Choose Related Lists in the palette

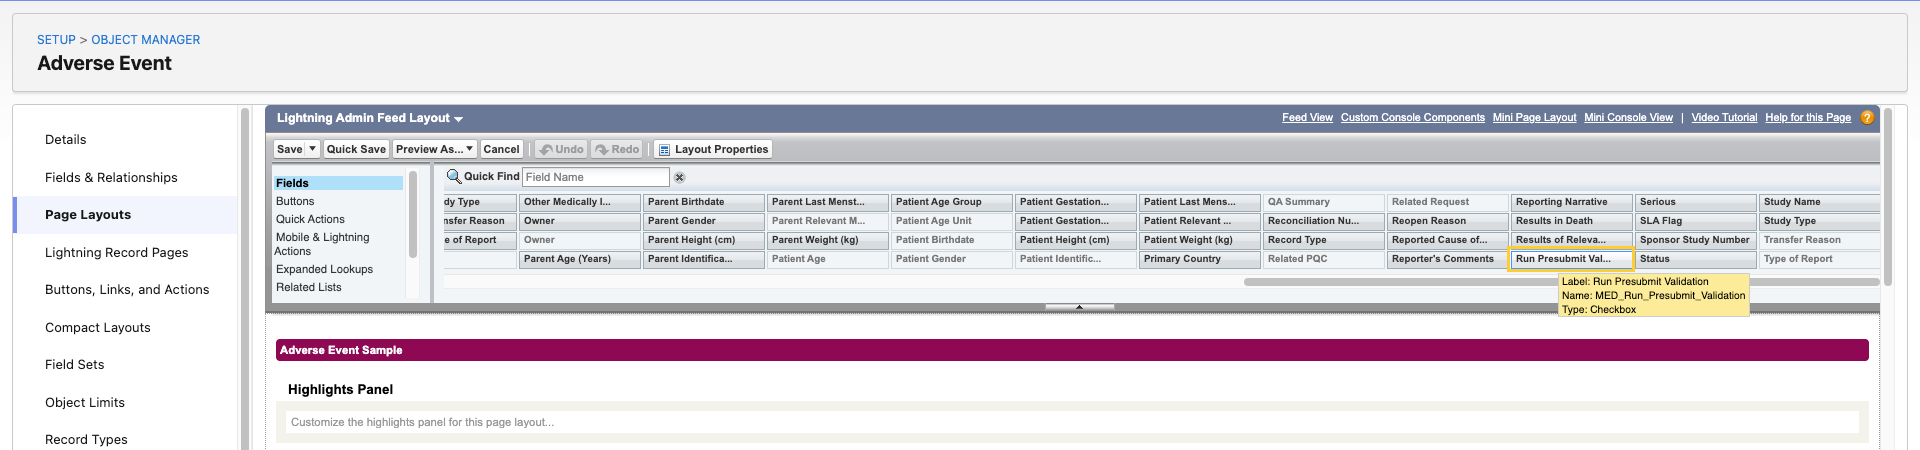(309, 287)
